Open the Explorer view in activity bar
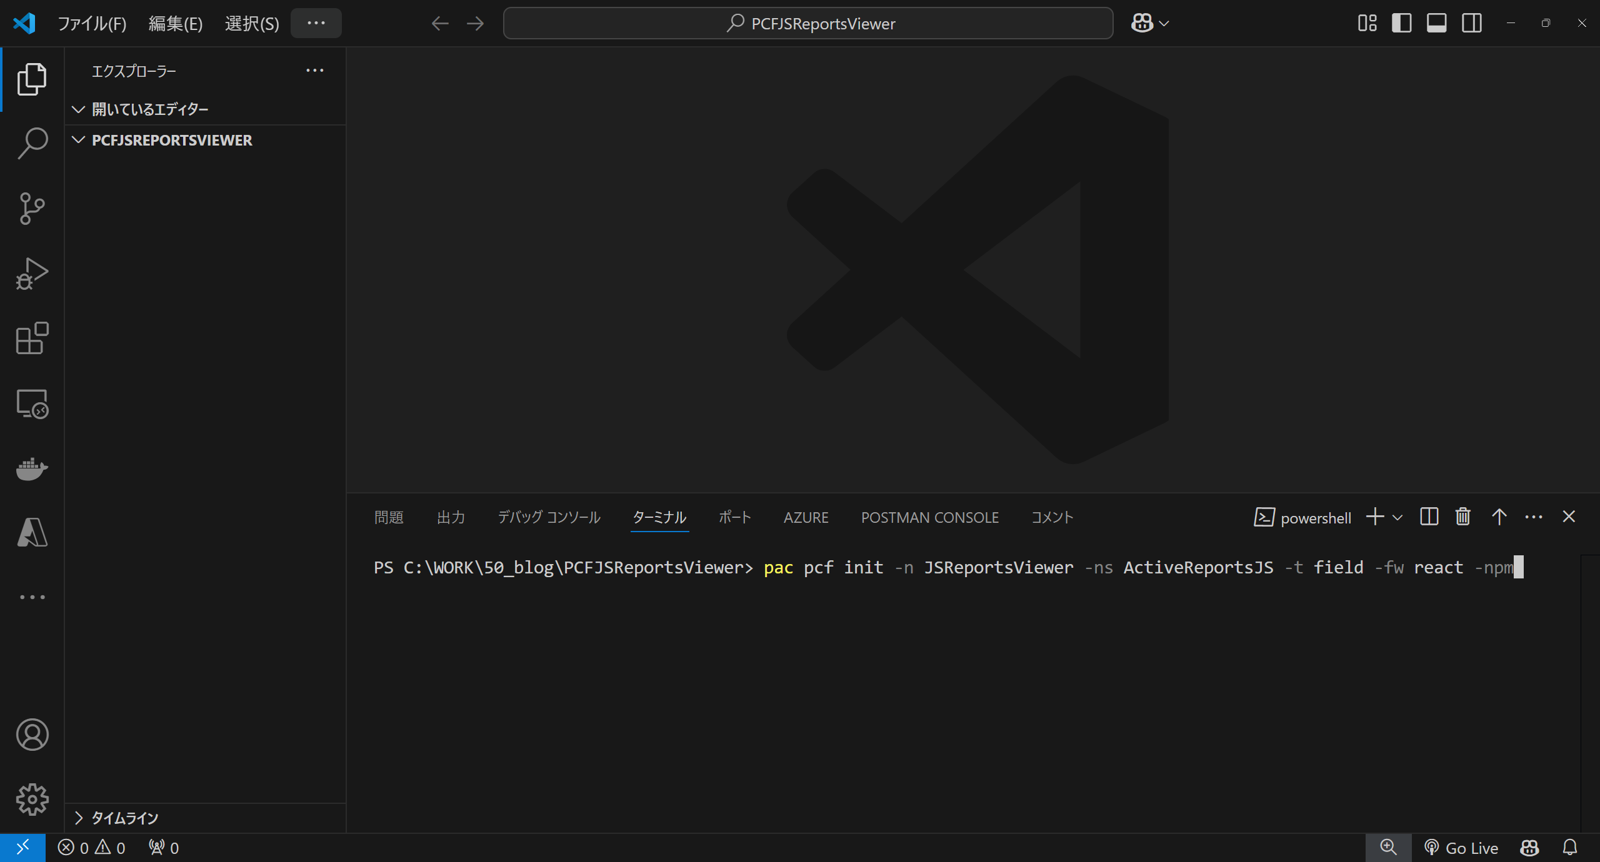1600x862 pixels. pyautogui.click(x=32, y=79)
